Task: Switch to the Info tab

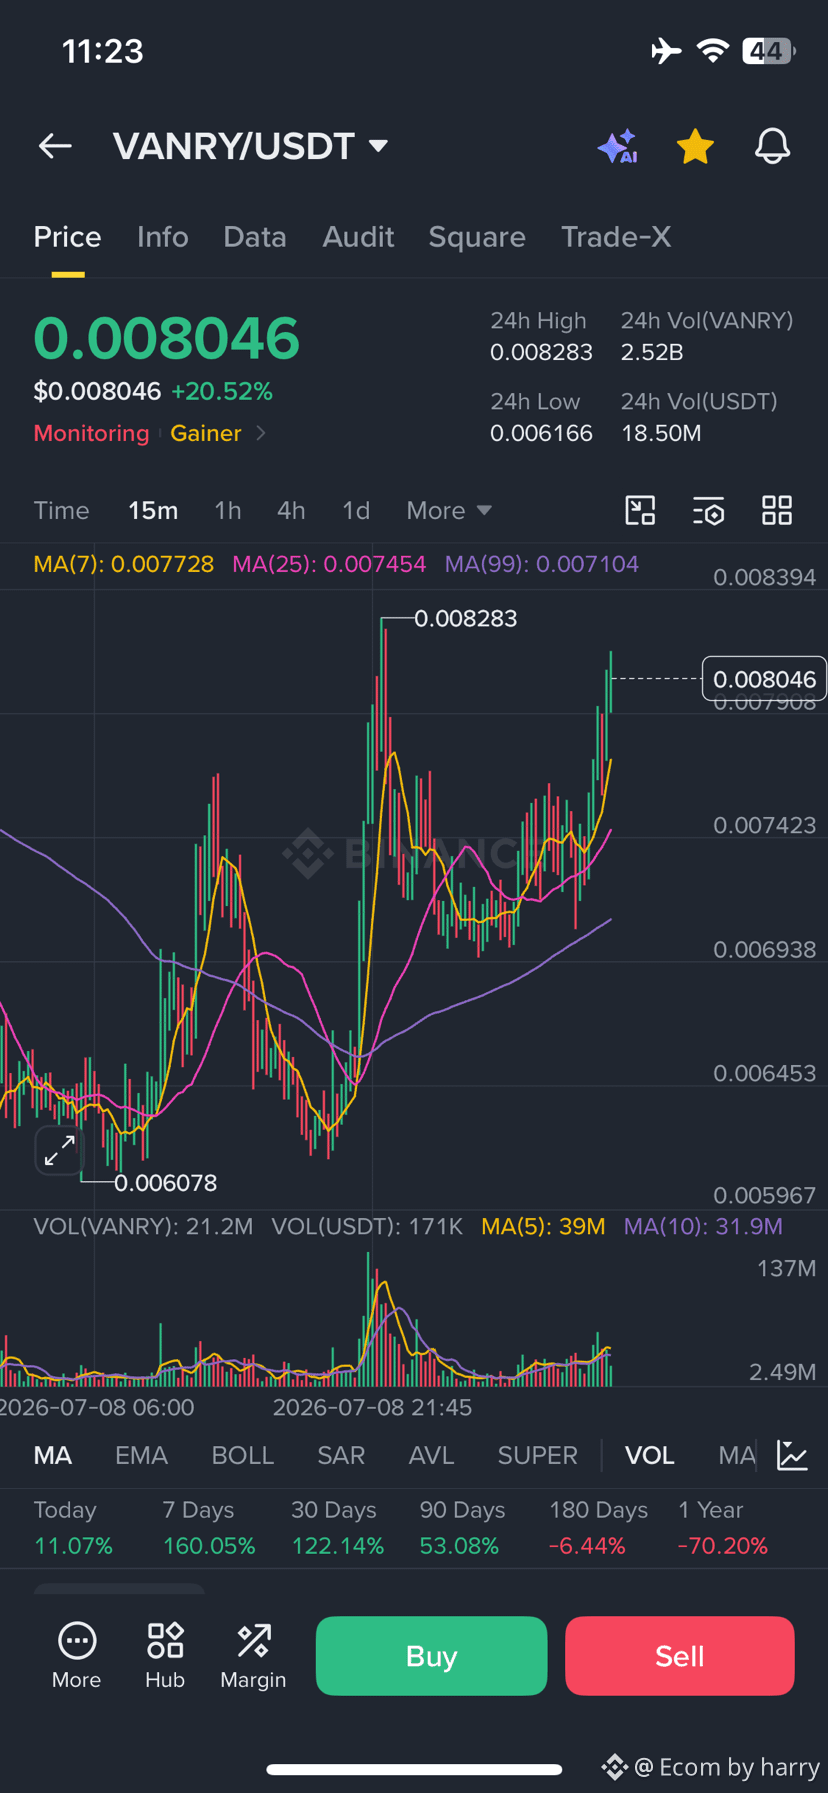Action: (162, 237)
